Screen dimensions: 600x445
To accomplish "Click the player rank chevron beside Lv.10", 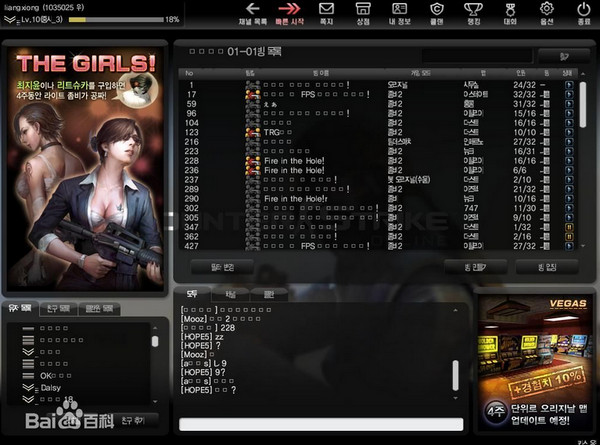I will [x=10, y=19].
